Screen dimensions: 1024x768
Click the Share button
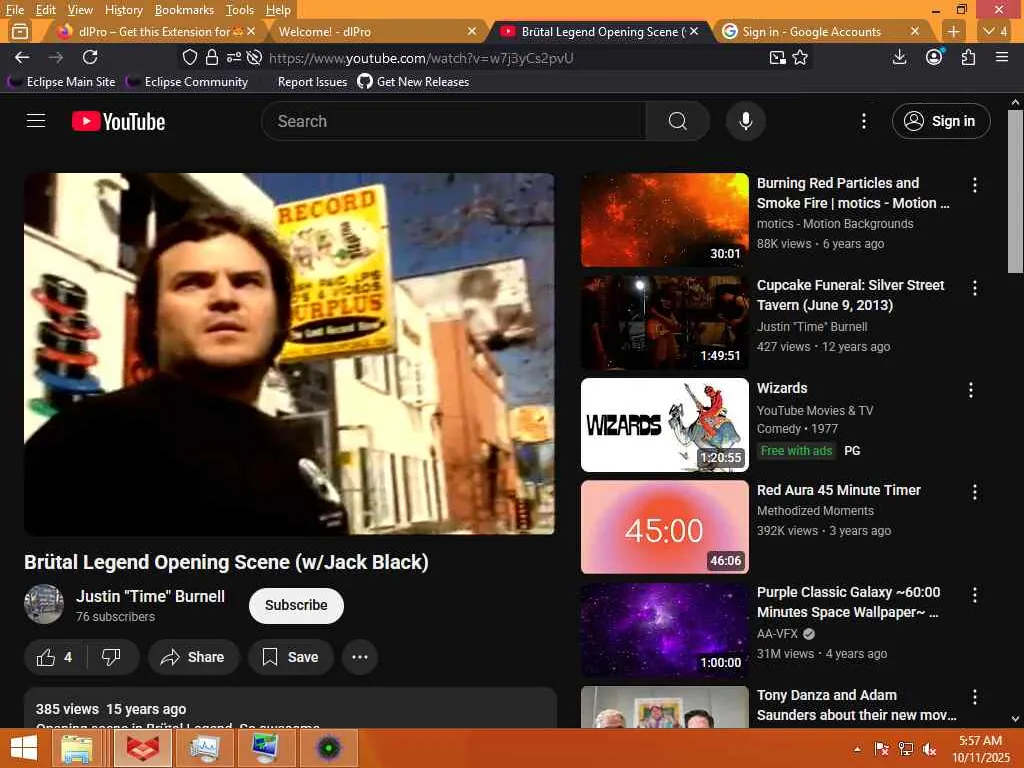[x=193, y=657]
